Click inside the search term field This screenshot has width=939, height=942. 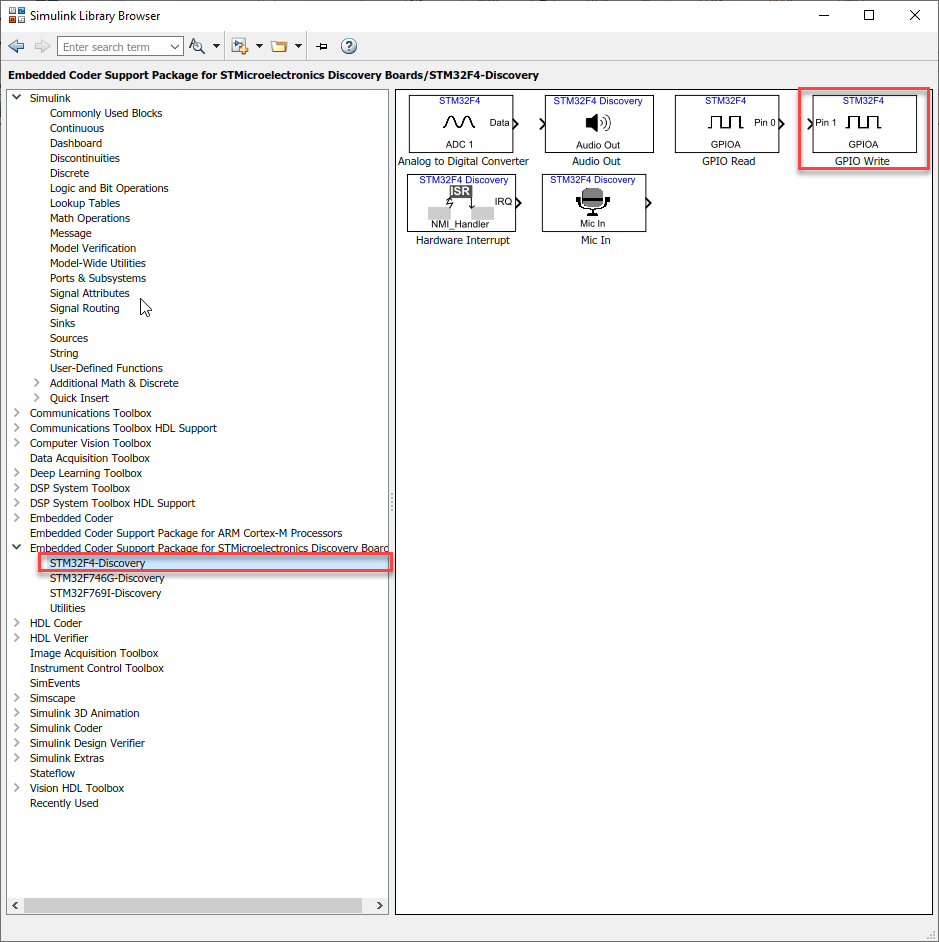coord(110,46)
